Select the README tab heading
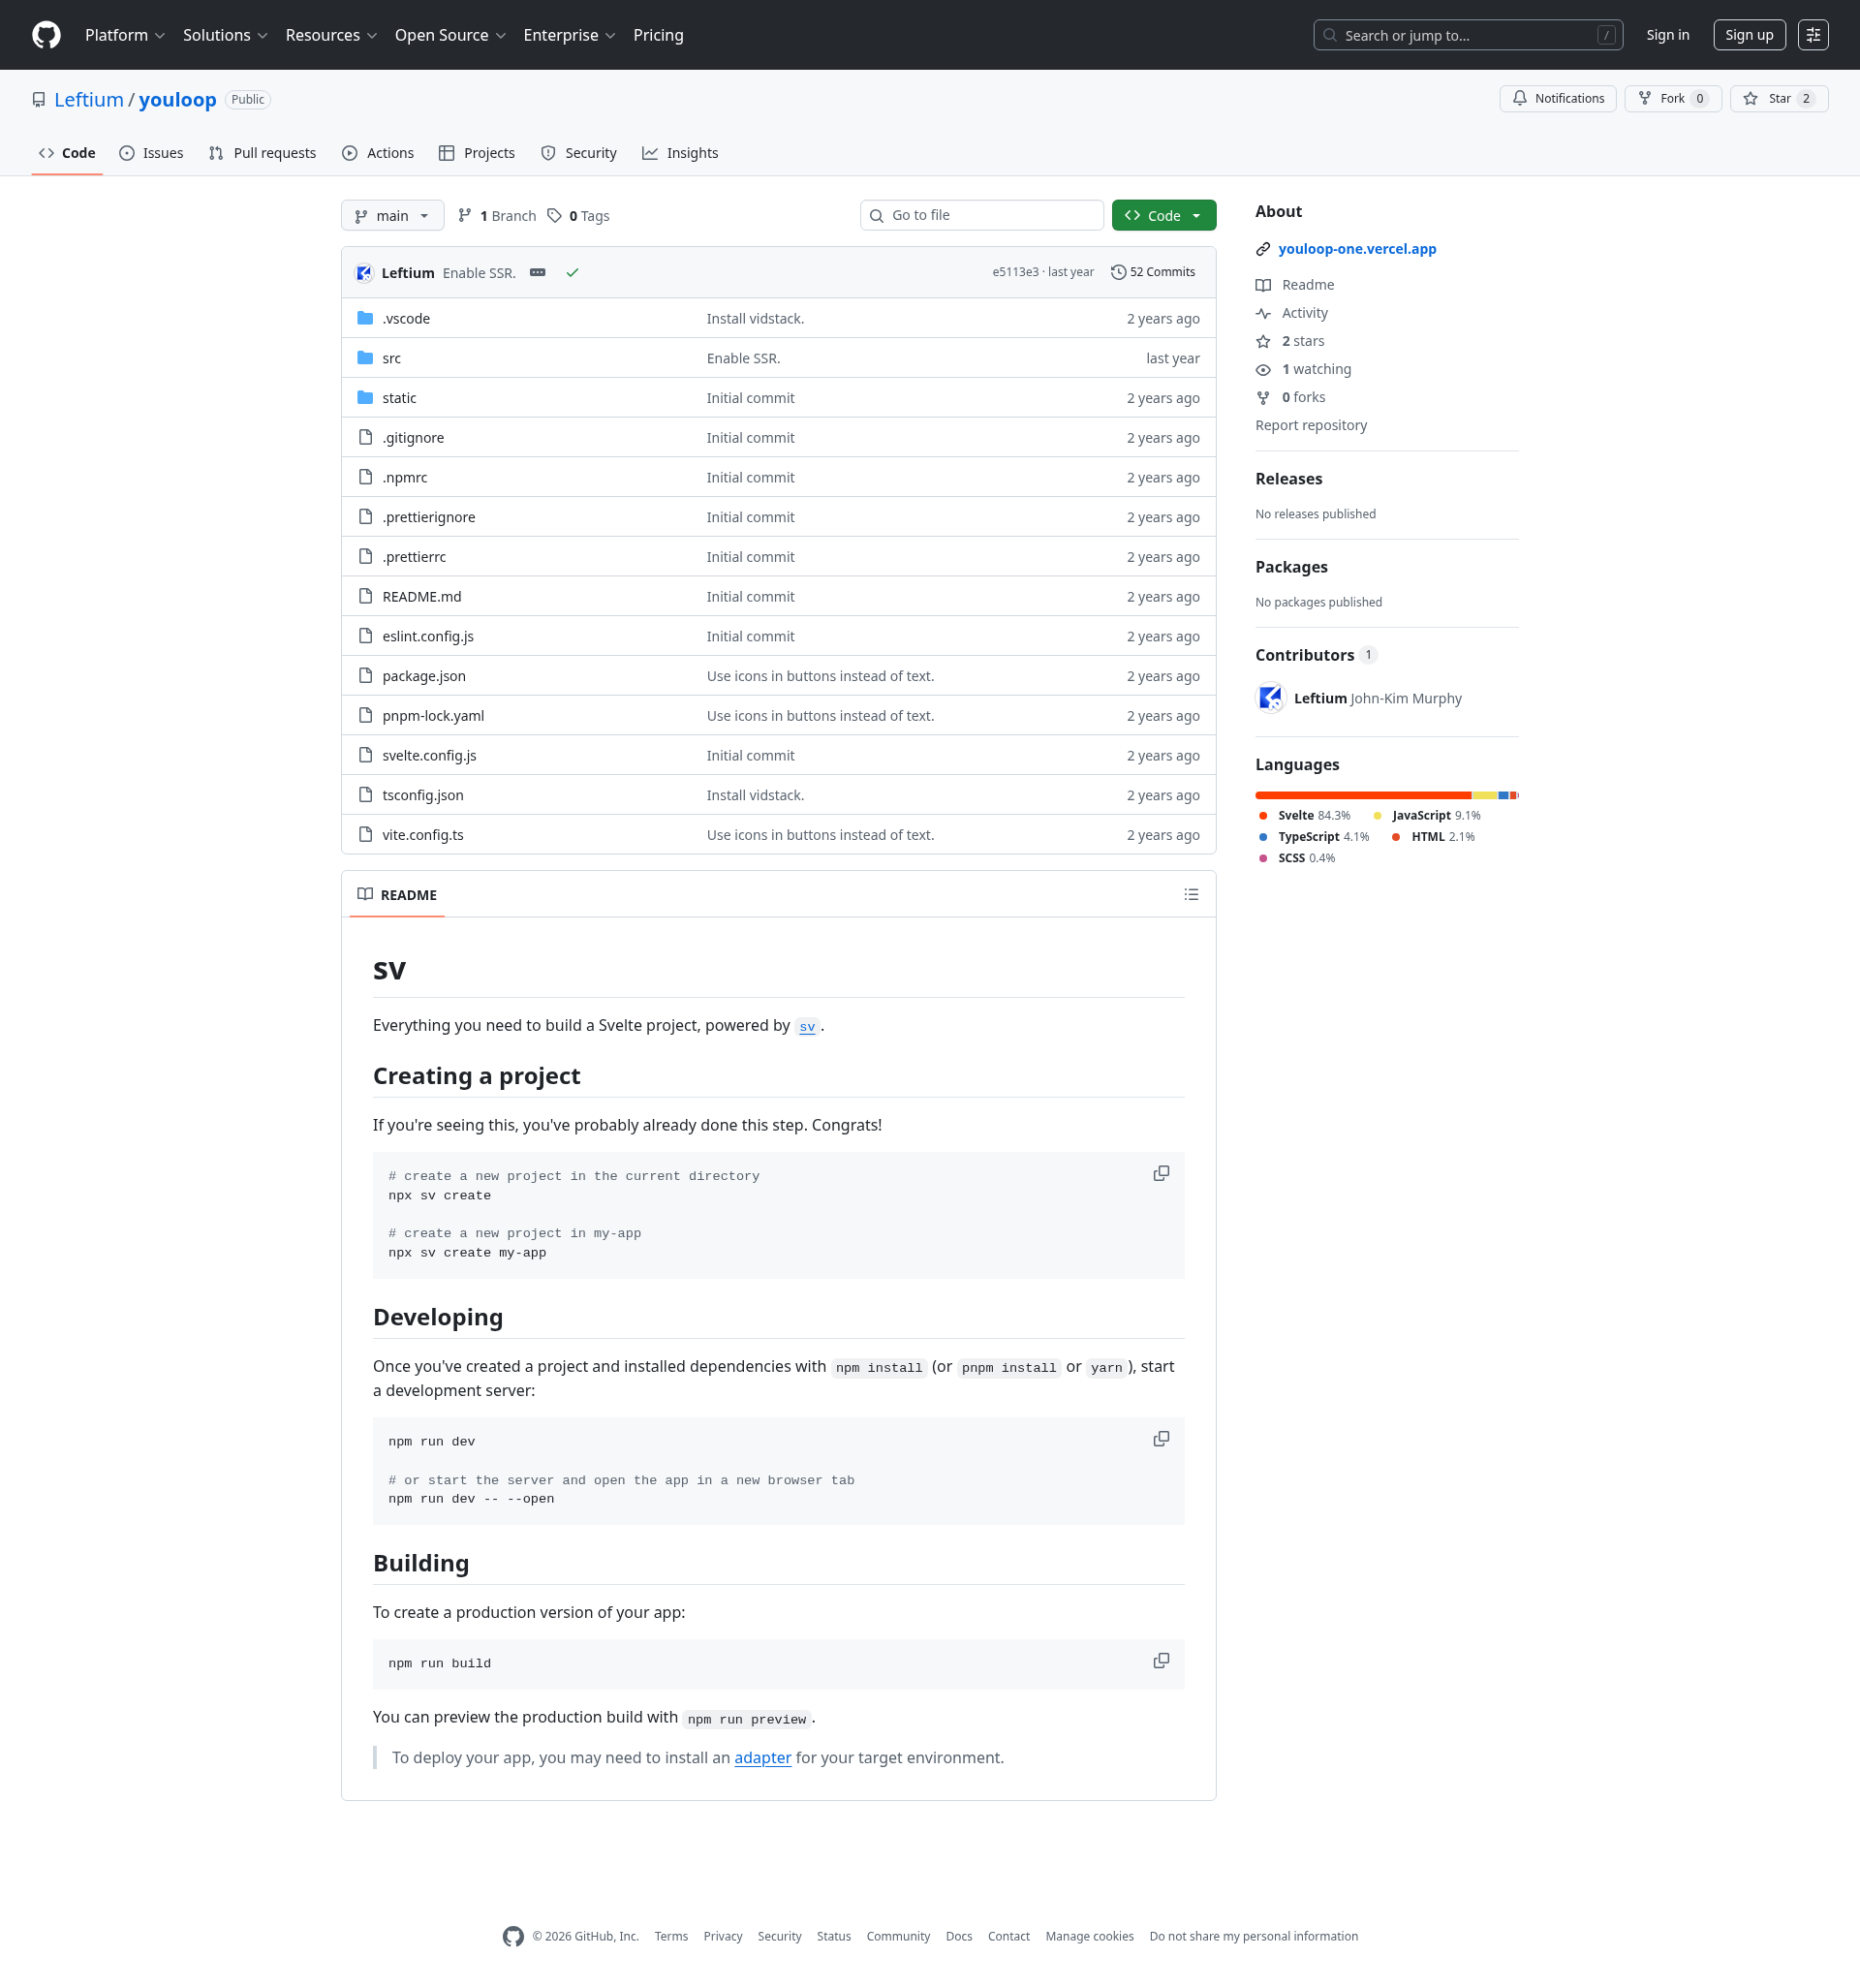Image resolution: width=1860 pixels, height=1988 pixels. (397, 895)
